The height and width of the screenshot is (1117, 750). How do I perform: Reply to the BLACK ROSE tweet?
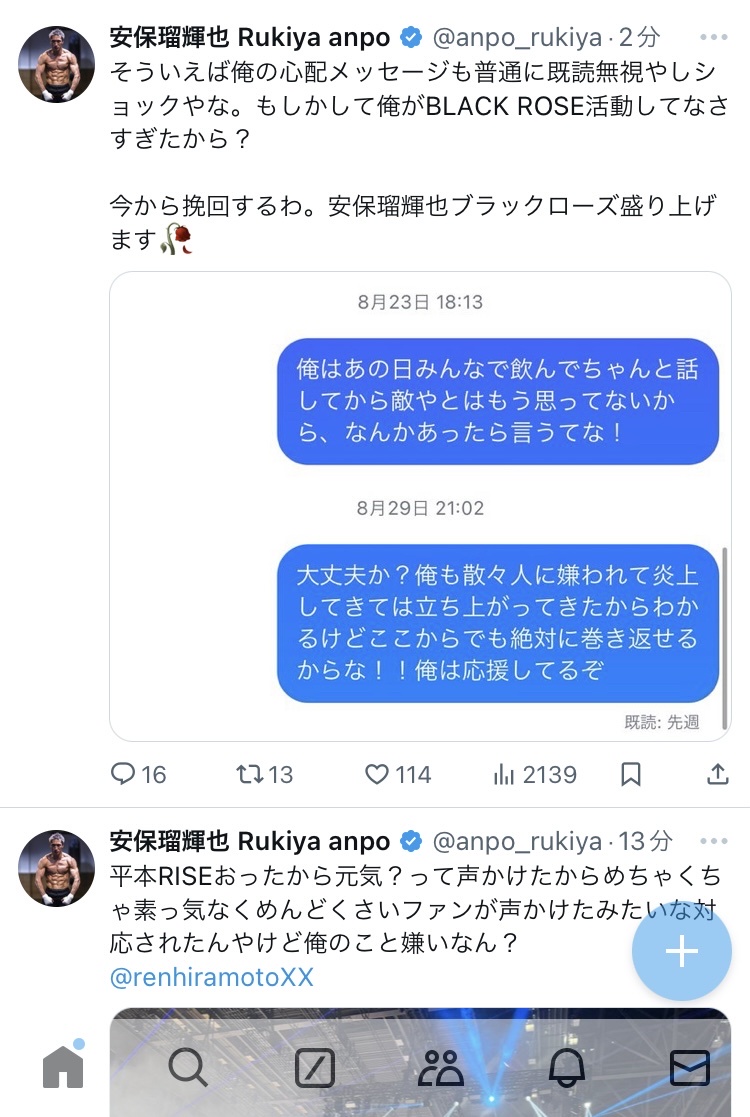[x=124, y=774]
